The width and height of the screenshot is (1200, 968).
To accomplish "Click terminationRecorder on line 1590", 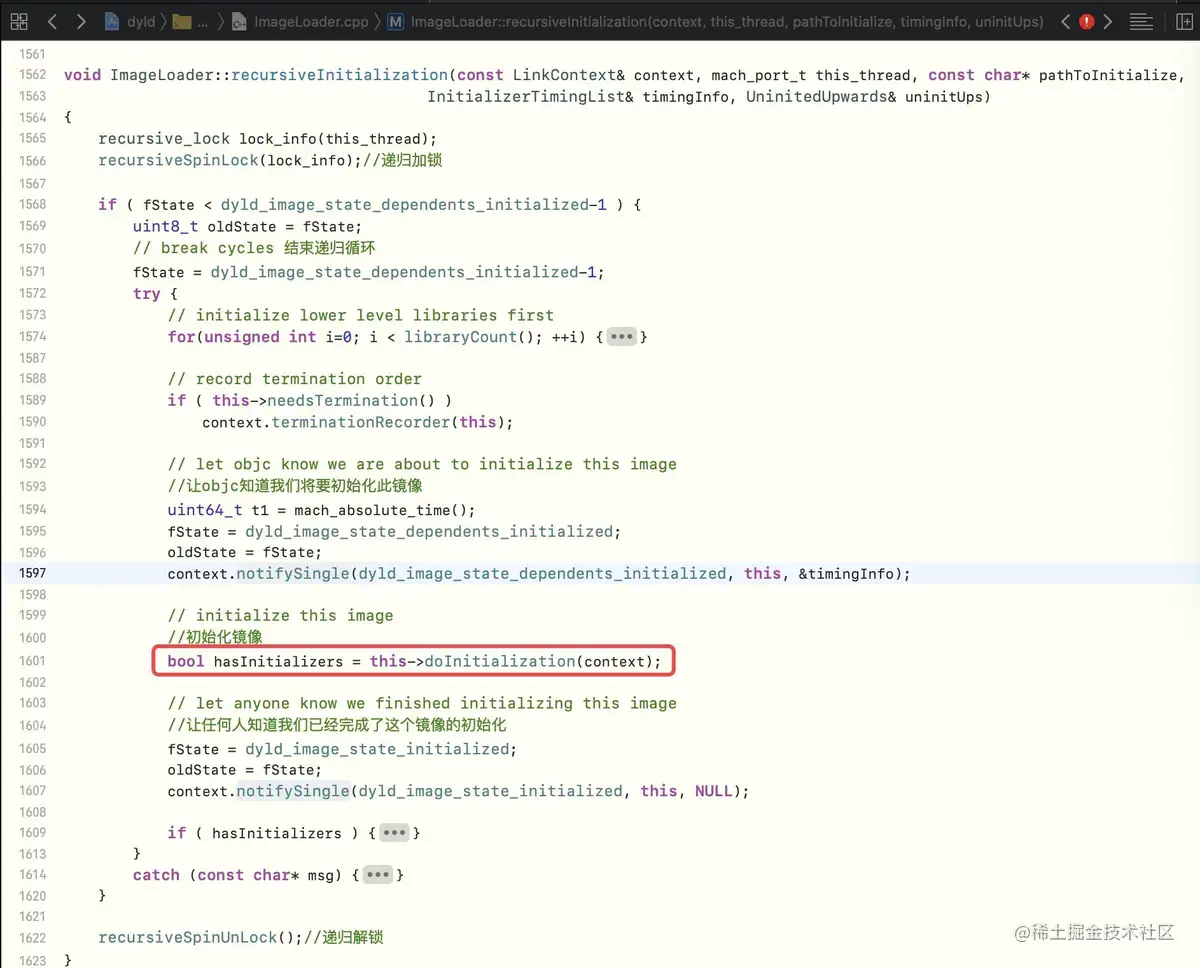I will pos(361,422).
